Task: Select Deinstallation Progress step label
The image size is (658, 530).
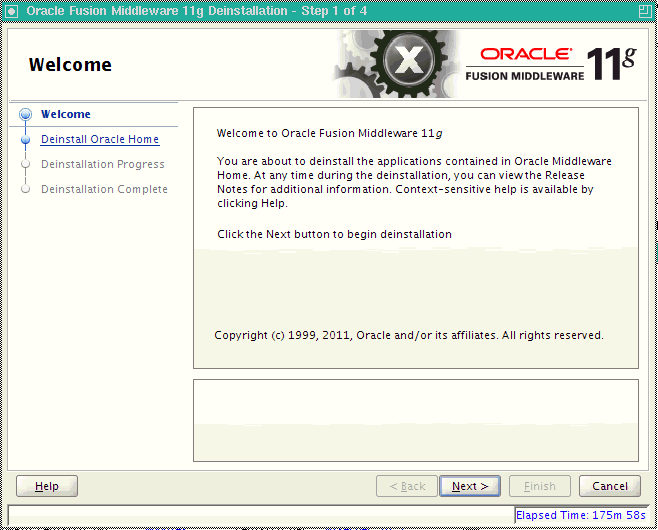Action: click(x=103, y=164)
